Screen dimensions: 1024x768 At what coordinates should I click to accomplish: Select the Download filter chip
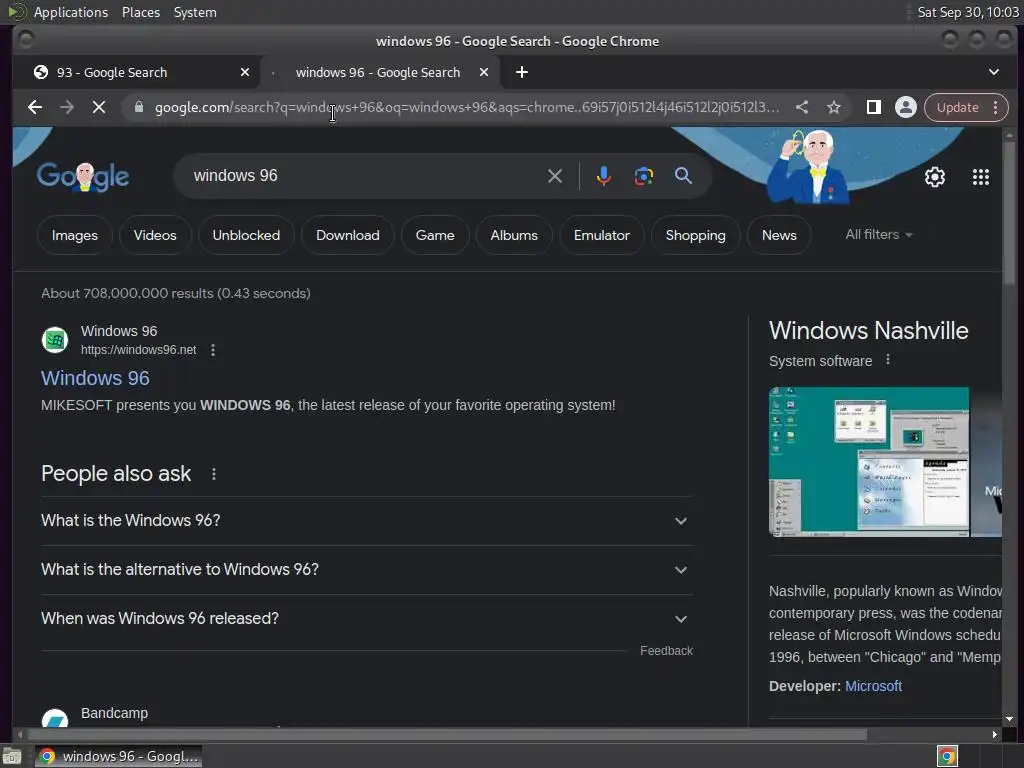(x=347, y=235)
